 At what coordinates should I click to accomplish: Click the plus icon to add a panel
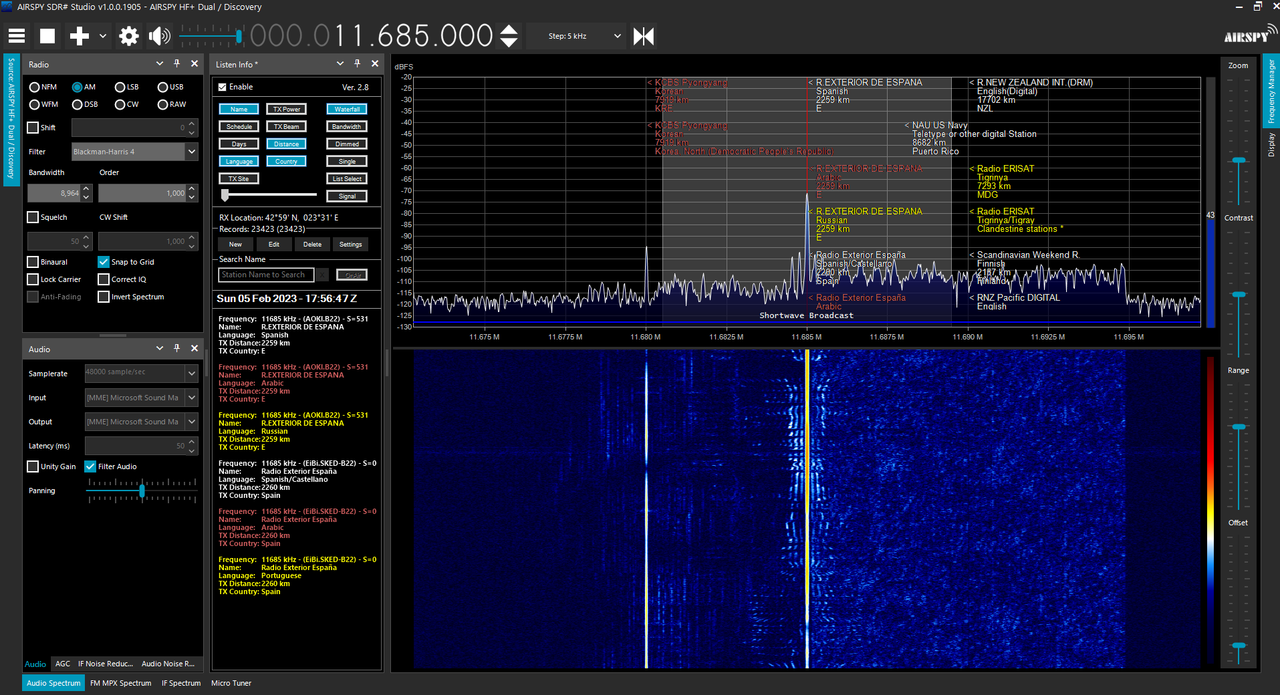(x=79, y=36)
